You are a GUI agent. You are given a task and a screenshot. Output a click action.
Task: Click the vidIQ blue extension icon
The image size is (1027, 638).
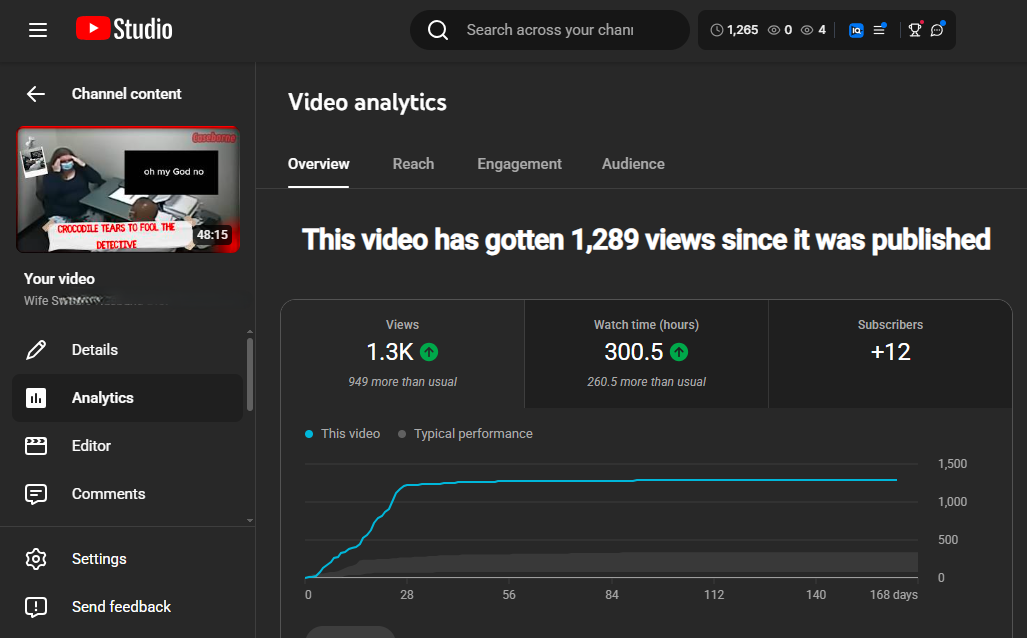pyautogui.click(x=856, y=30)
